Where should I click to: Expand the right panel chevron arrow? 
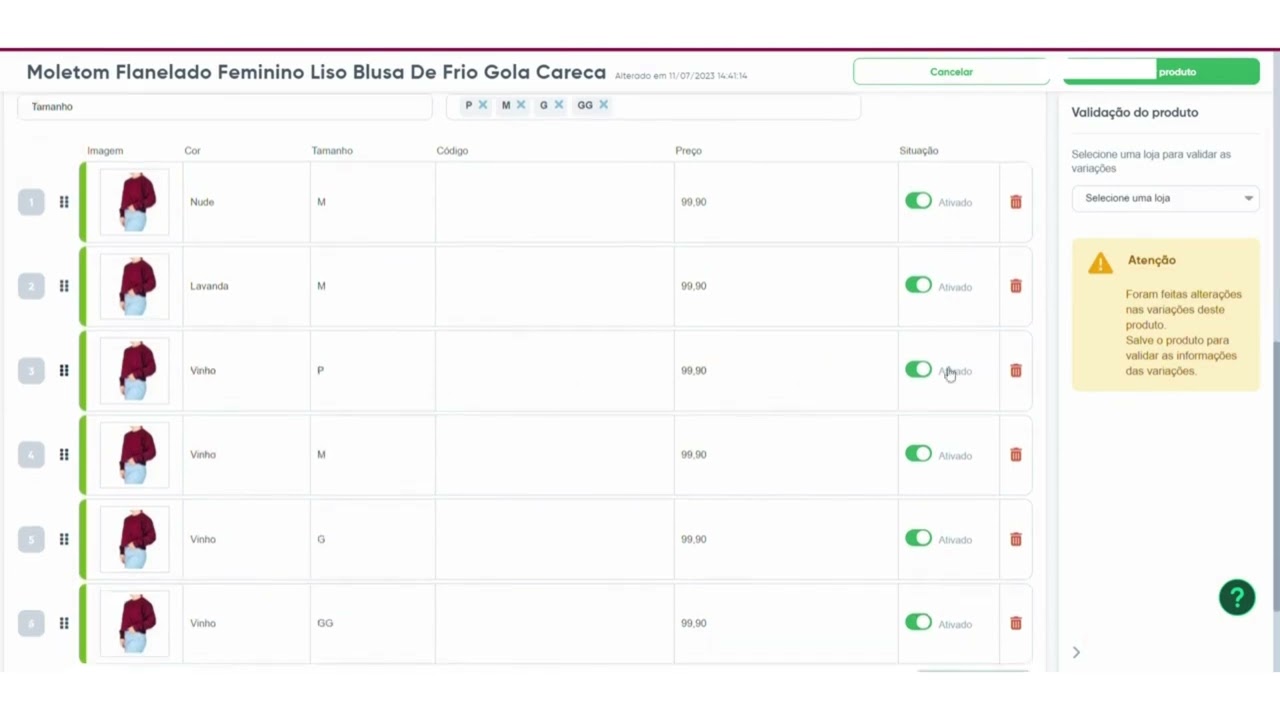point(1076,652)
